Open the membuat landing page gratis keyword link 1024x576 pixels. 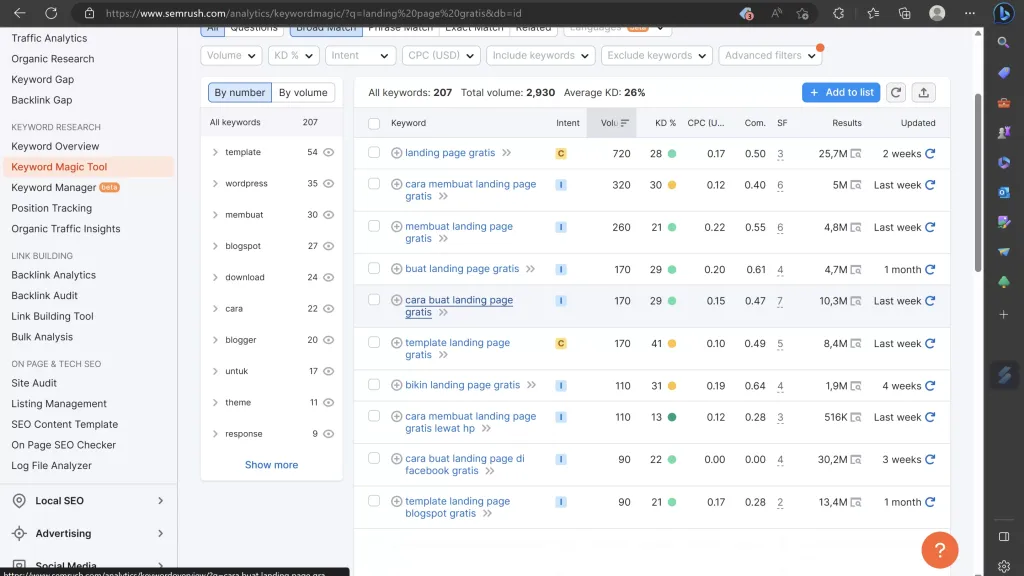458,232
